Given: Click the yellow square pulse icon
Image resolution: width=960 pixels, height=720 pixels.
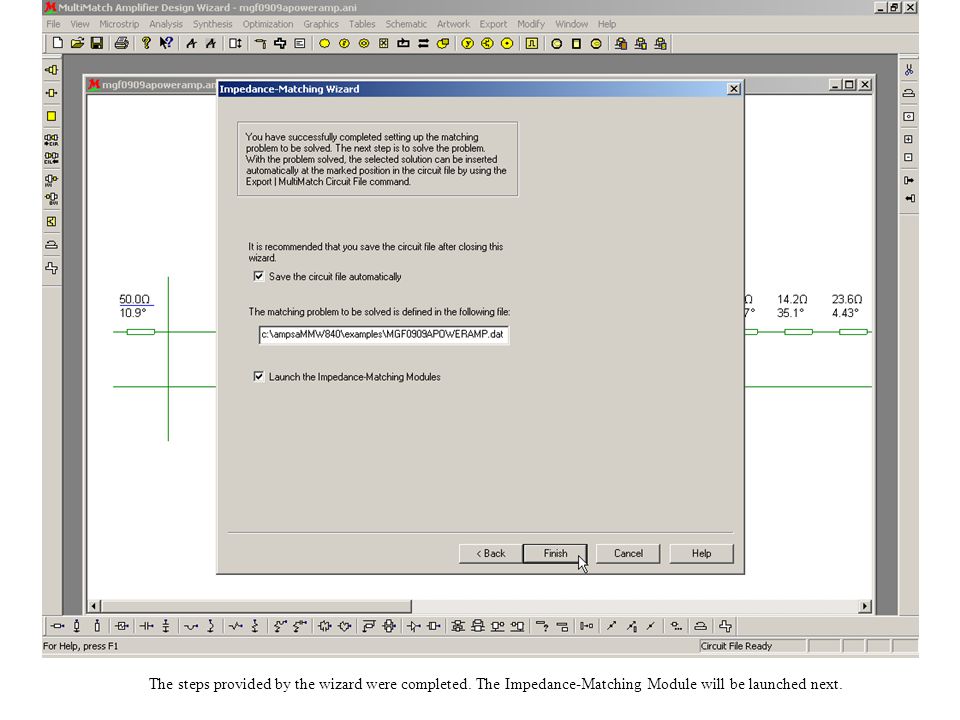Looking at the screenshot, I should 531,43.
